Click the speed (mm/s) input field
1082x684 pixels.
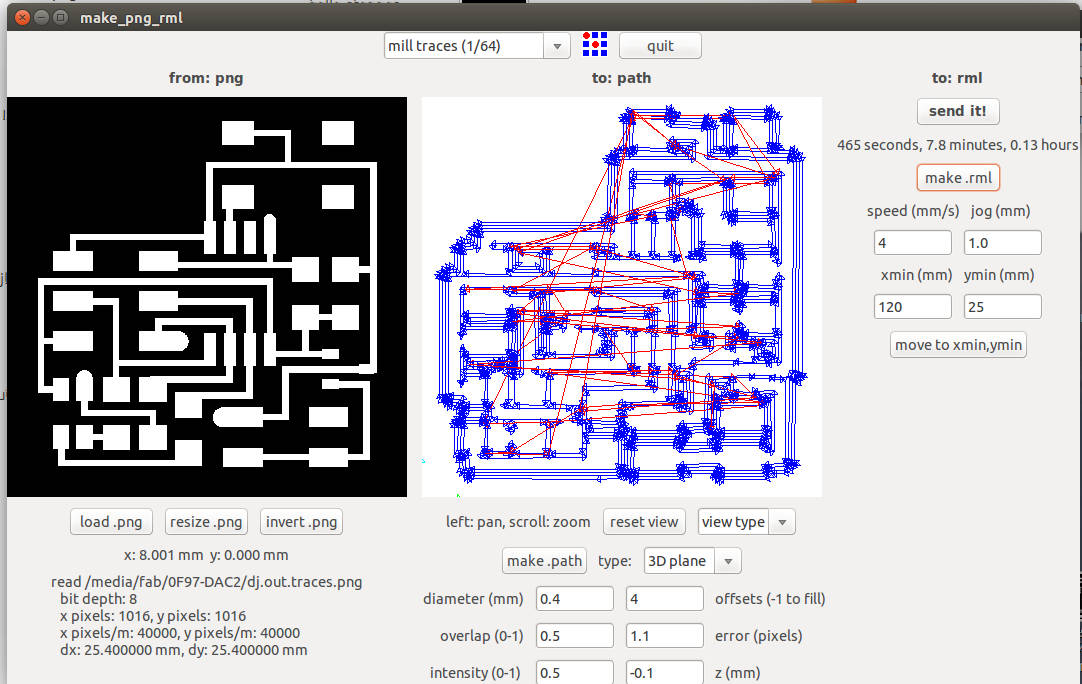click(912, 243)
